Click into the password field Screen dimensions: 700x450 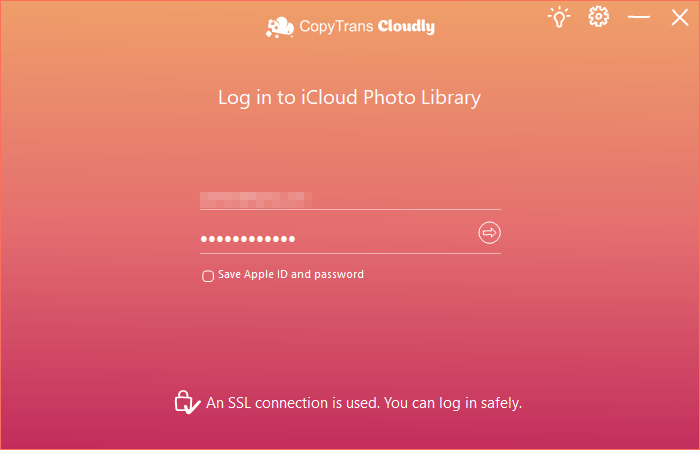tap(380, 239)
